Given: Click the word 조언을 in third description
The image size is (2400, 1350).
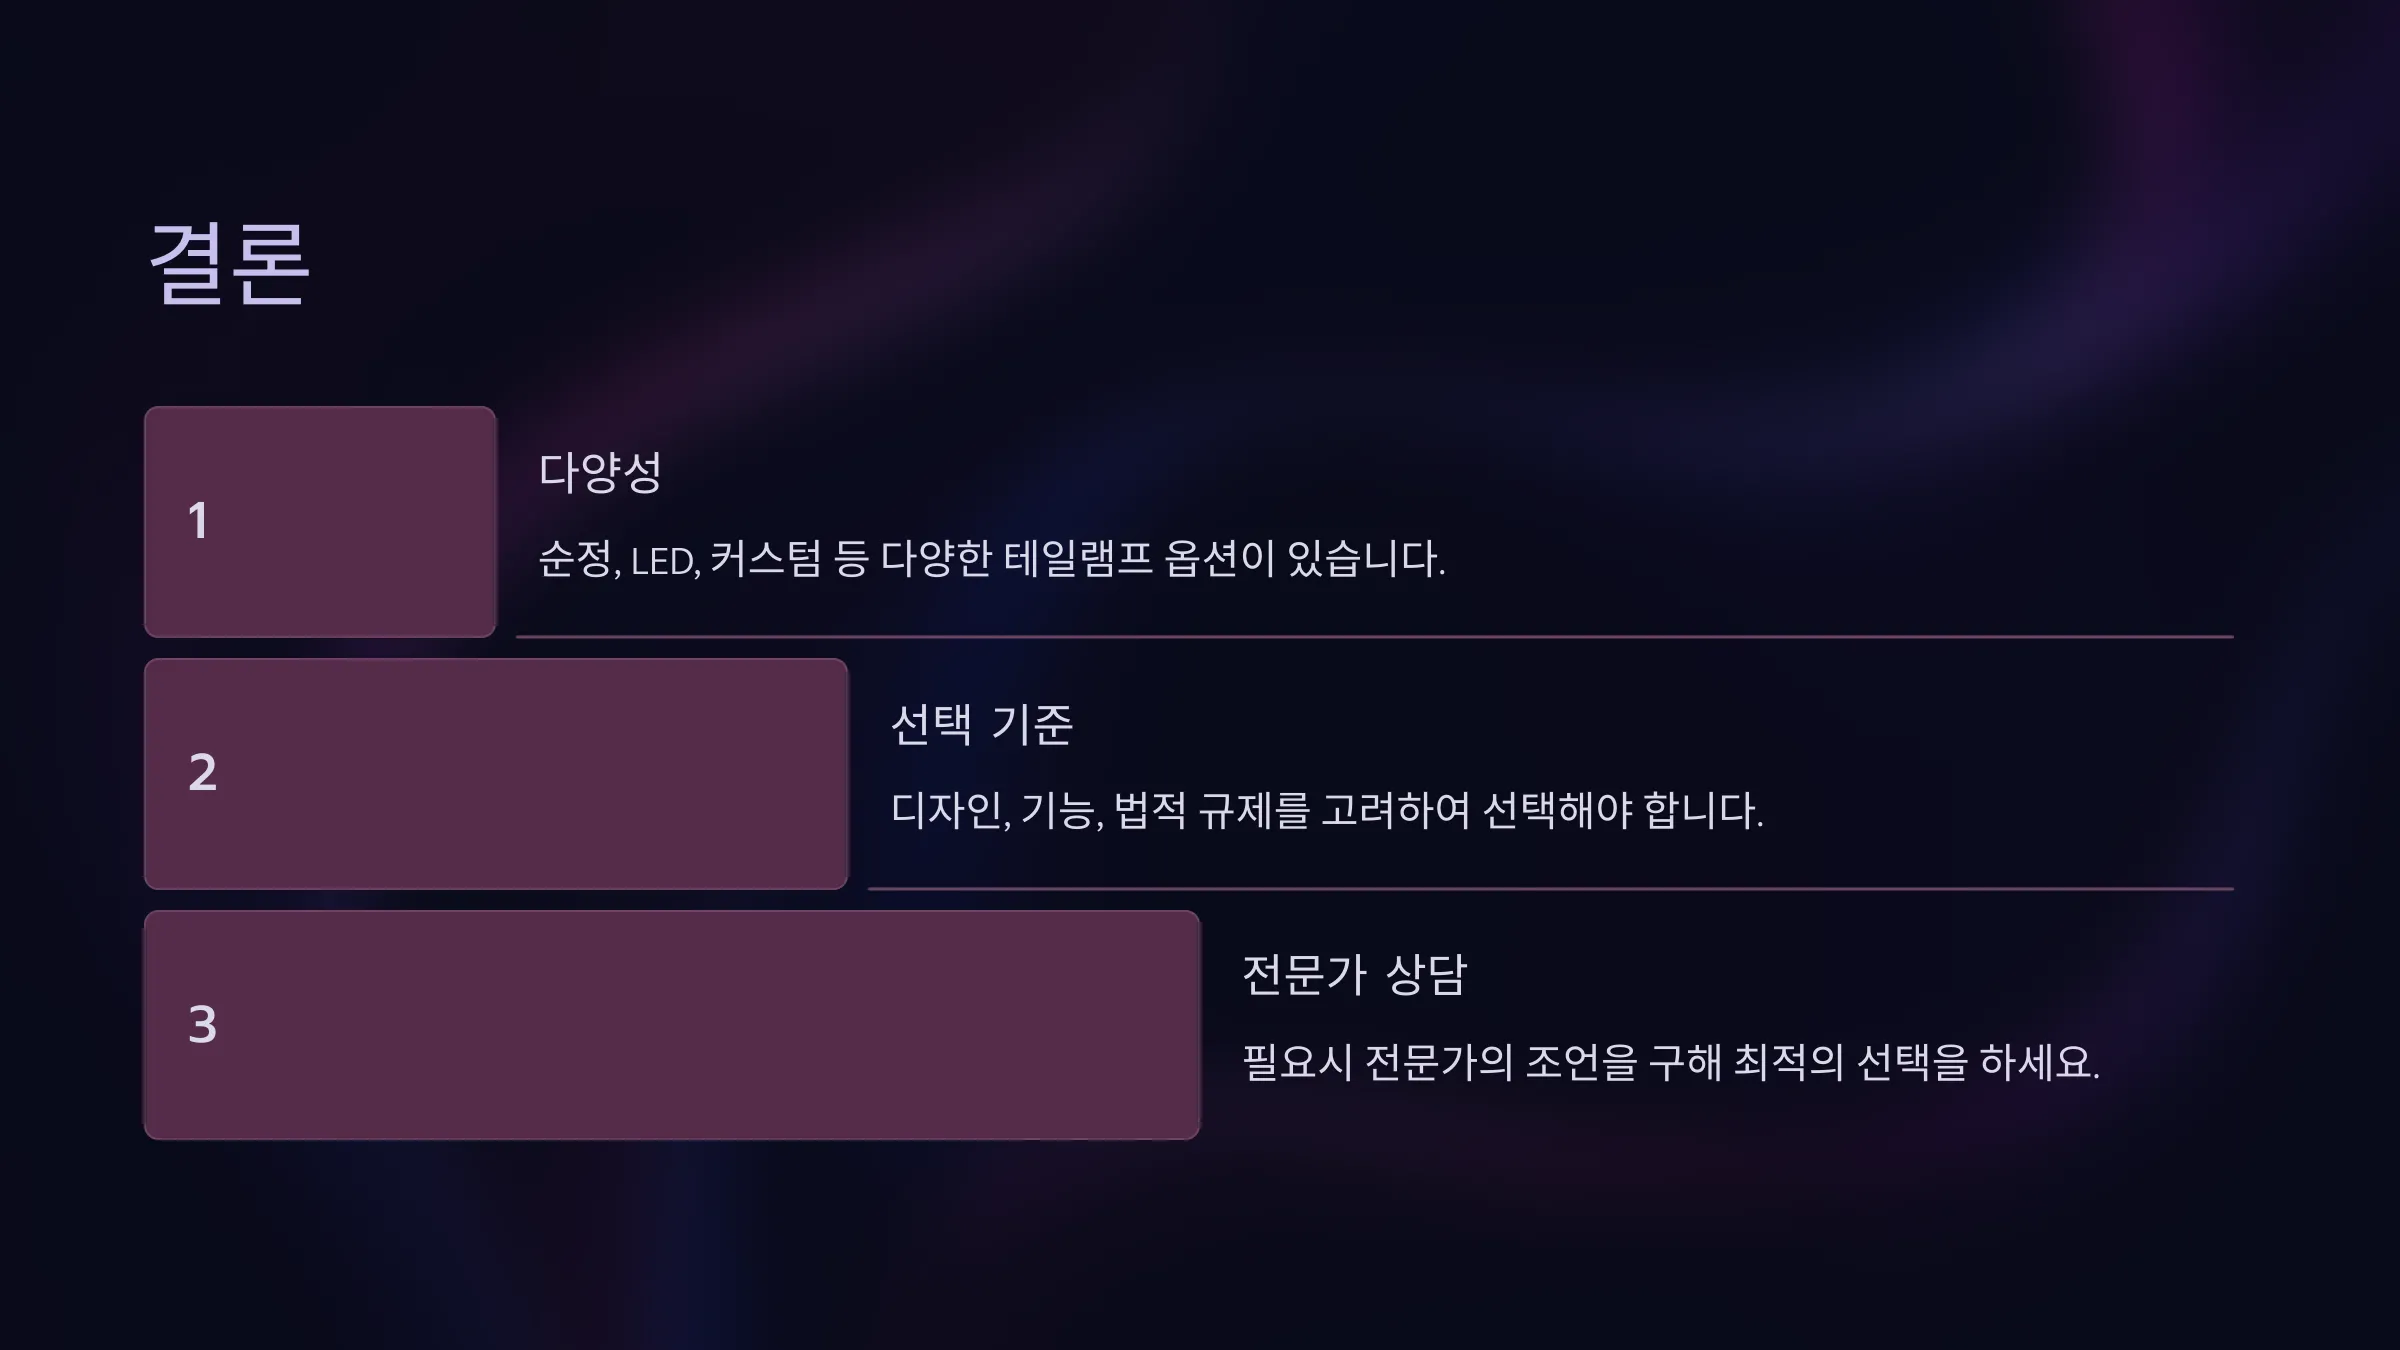Looking at the screenshot, I should click(x=1581, y=1062).
